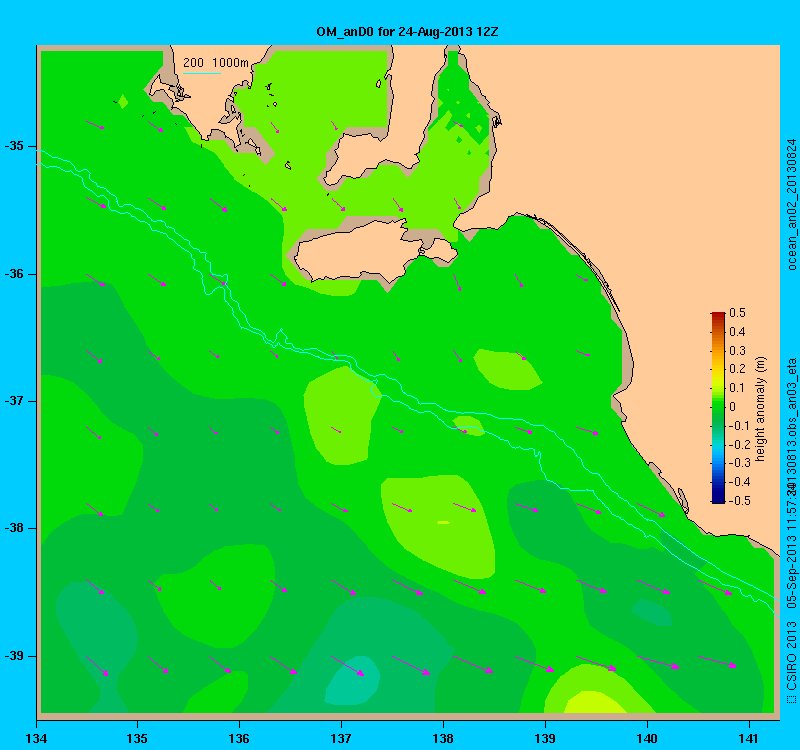Click the -0.2 color bar label
Image resolution: width=800 pixels, height=750 pixels.
coord(738,444)
